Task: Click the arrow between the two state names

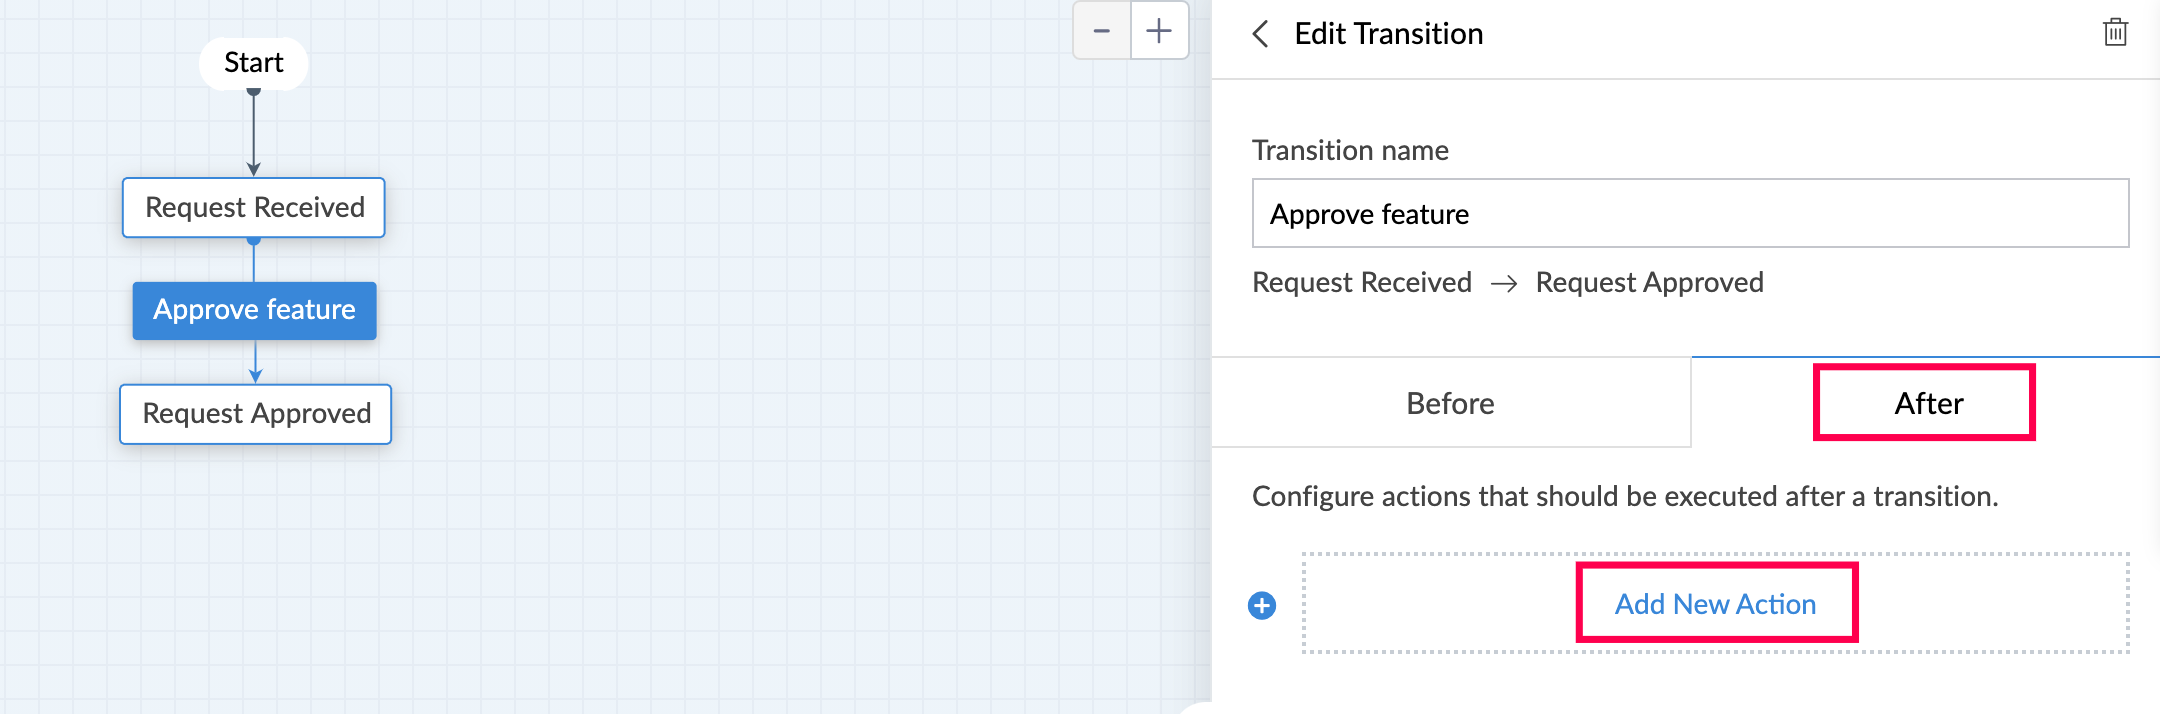Action: pos(1504,284)
